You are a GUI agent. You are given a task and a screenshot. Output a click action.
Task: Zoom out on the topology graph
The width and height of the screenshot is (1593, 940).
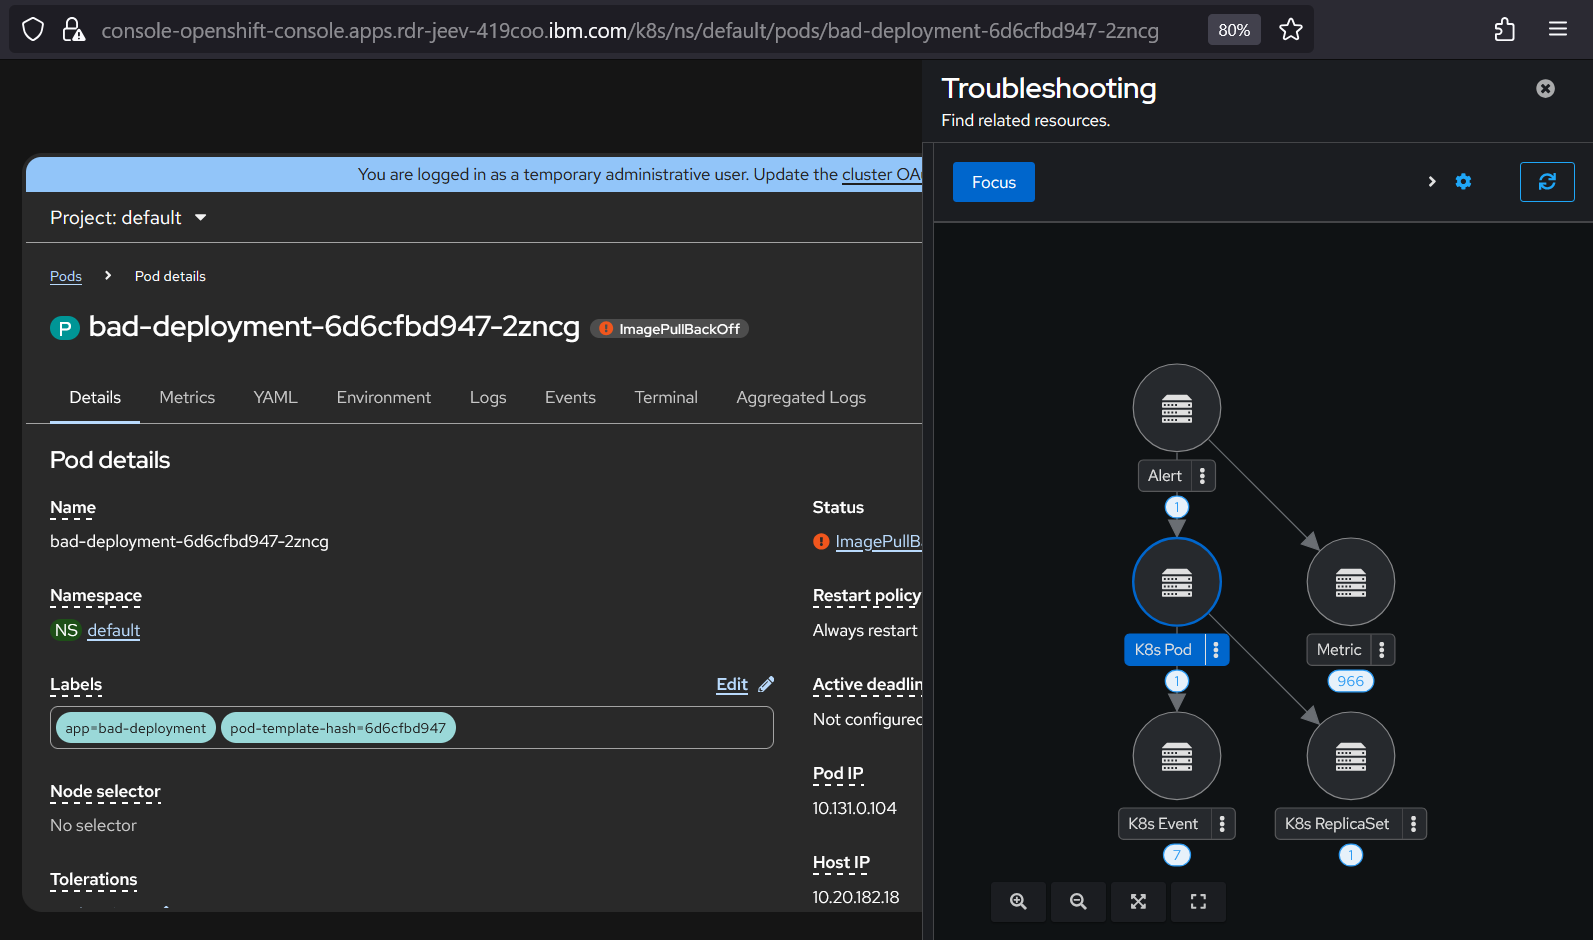pyautogui.click(x=1078, y=901)
